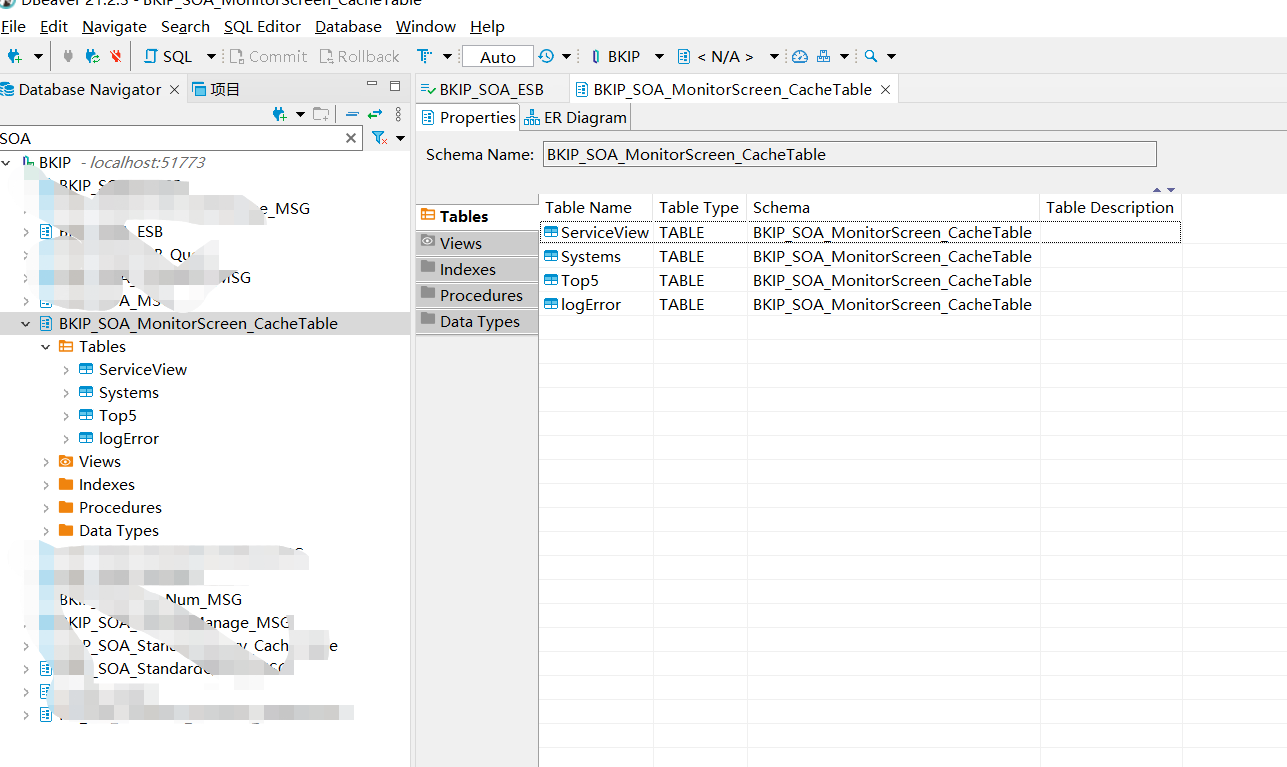Click the search magnifier icon in toolbar
This screenshot has width=1287, height=767.
[871, 57]
